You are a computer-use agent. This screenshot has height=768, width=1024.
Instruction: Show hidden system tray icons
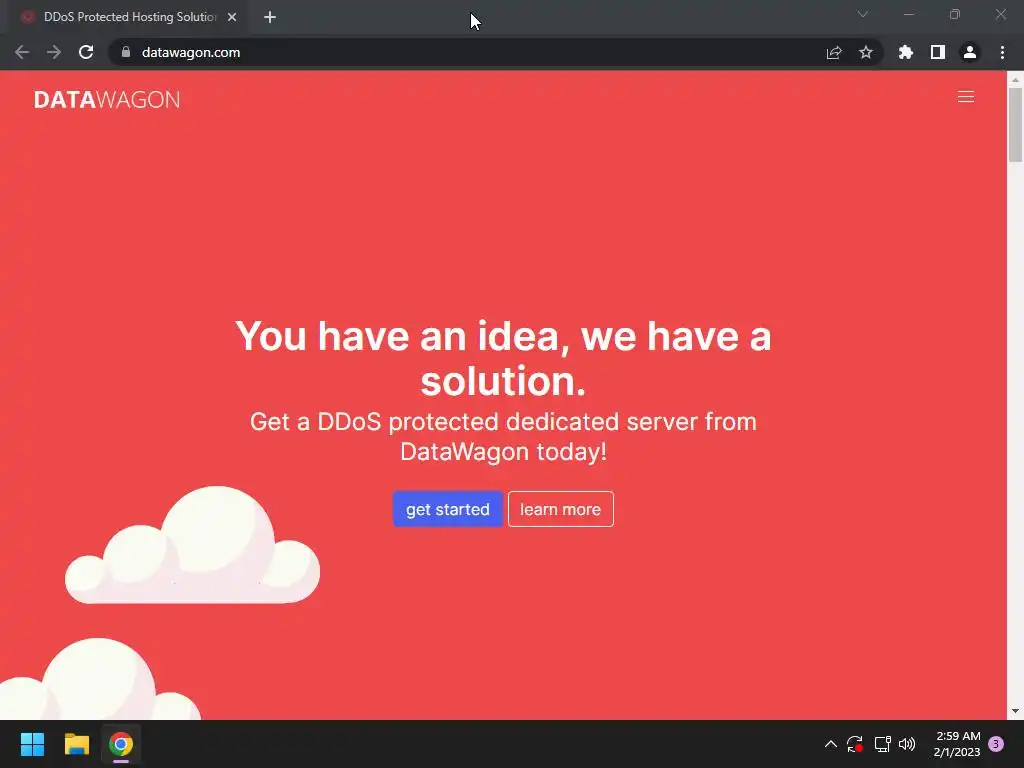pos(831,744)
